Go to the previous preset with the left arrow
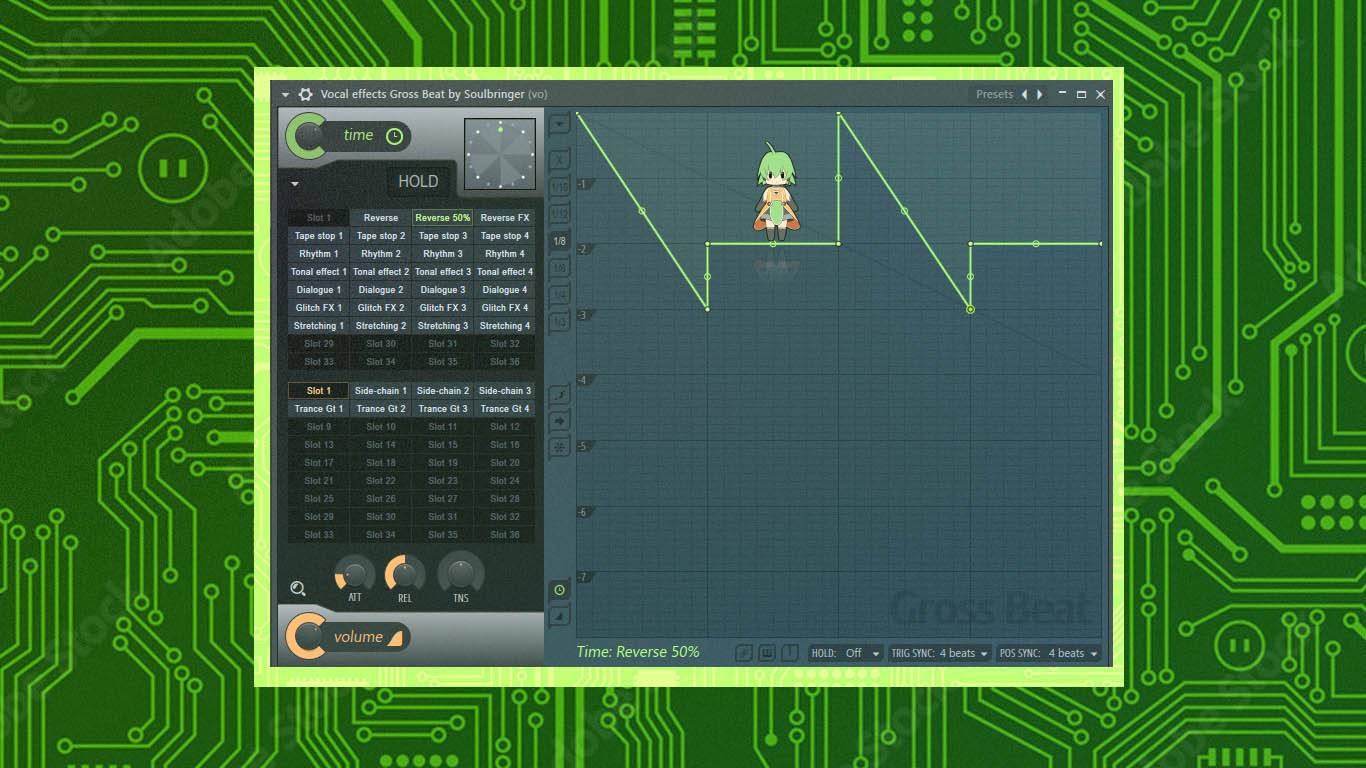The height and width of the screenshot is (768, 1366). point(1024,94)
